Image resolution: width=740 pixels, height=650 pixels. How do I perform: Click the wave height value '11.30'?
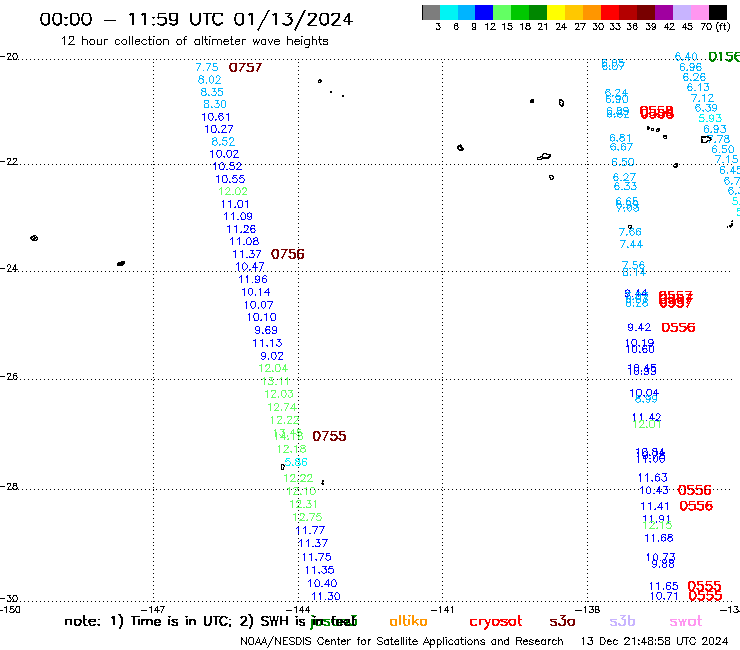pyautogui.click(x=326, y=597)
